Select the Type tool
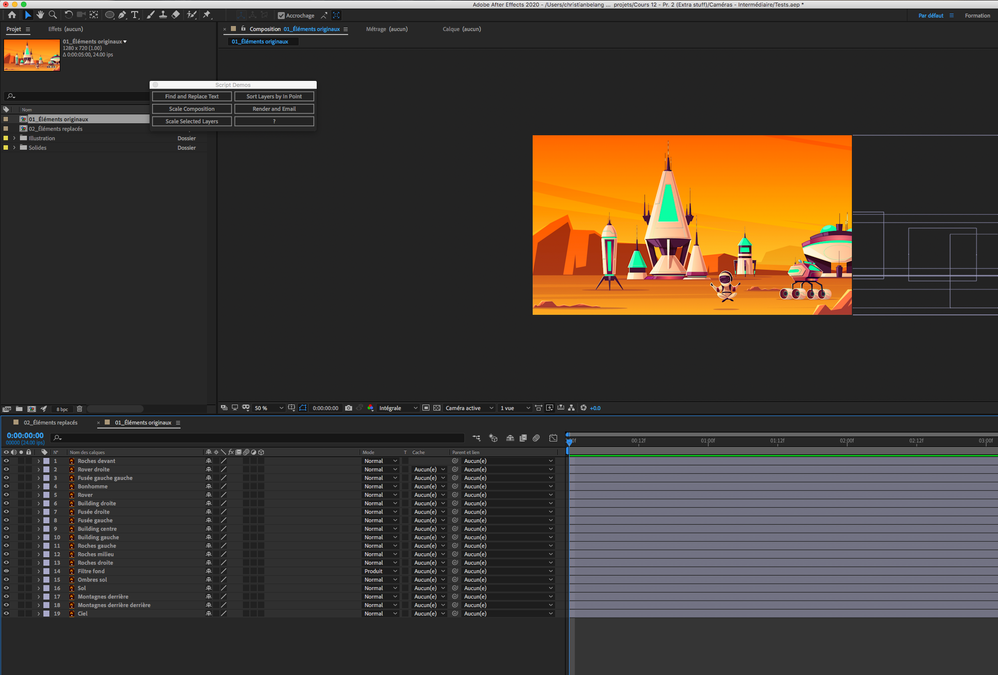 (x=134, y=15)
